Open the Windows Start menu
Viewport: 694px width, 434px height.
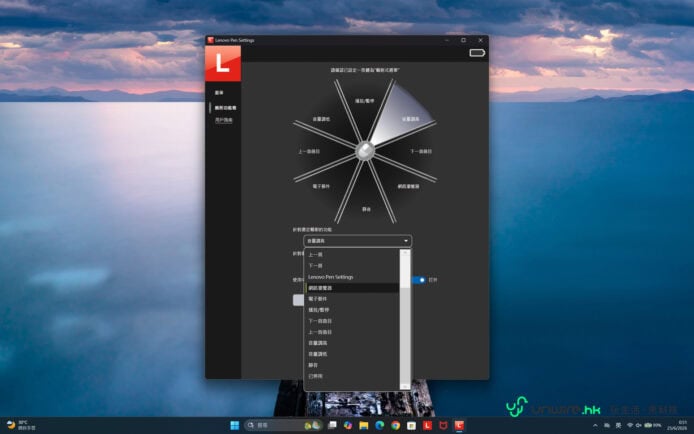point(235,425)
